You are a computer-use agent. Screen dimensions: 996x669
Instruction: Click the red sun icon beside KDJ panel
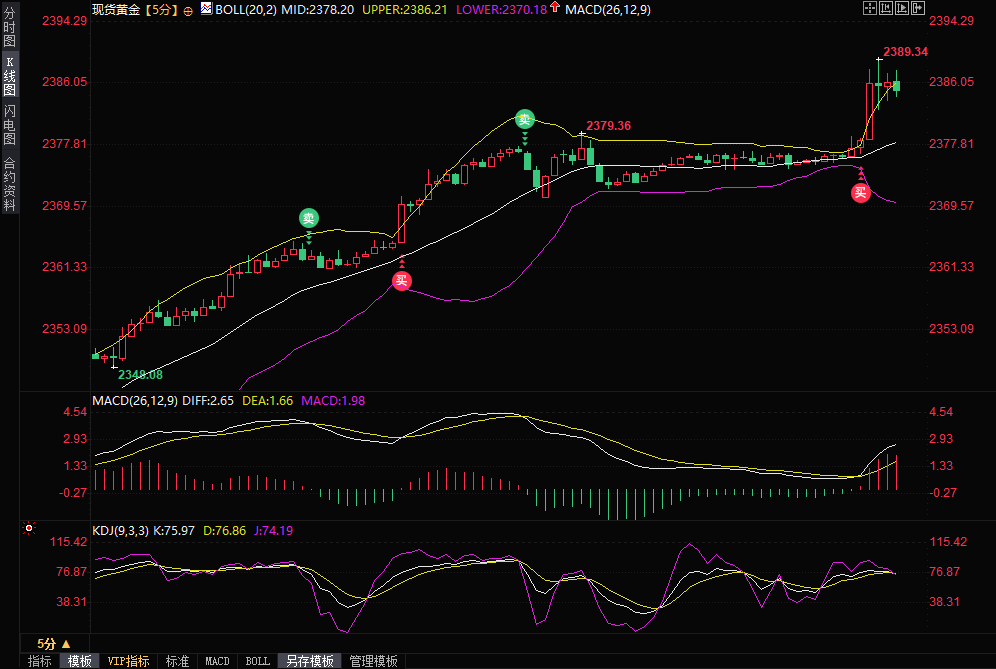pyautogui.click(x=29, y=528)
